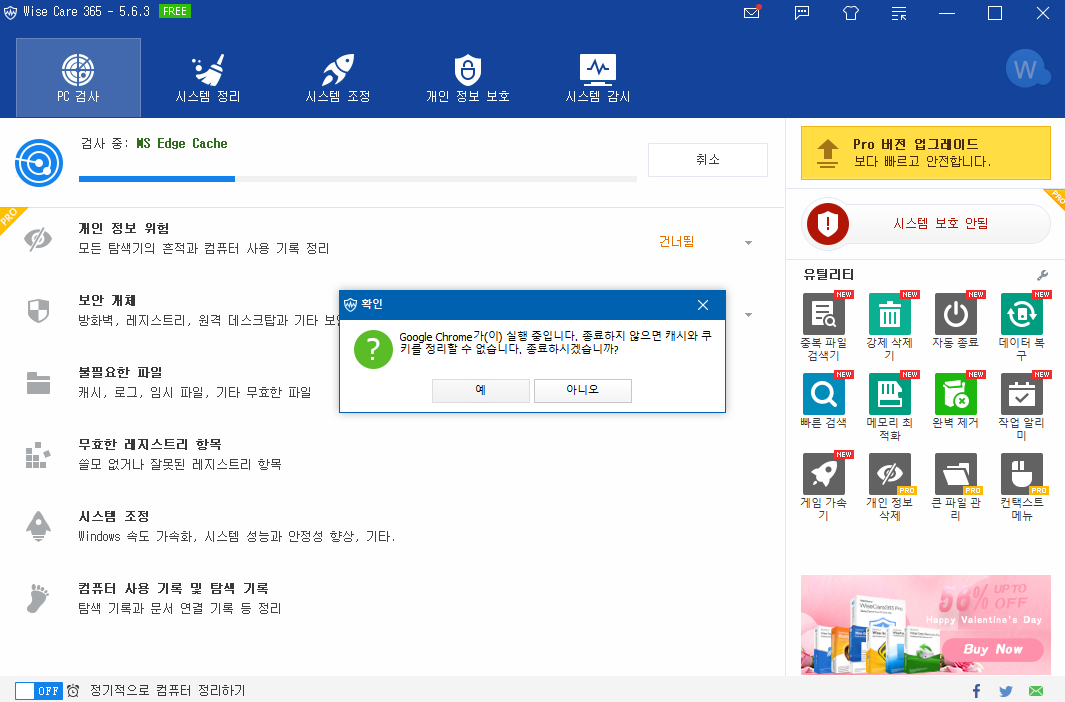Open 중복 파일 검색기 utility
Viewport: 1065px width, 702px height.
[x=824, y=327]
